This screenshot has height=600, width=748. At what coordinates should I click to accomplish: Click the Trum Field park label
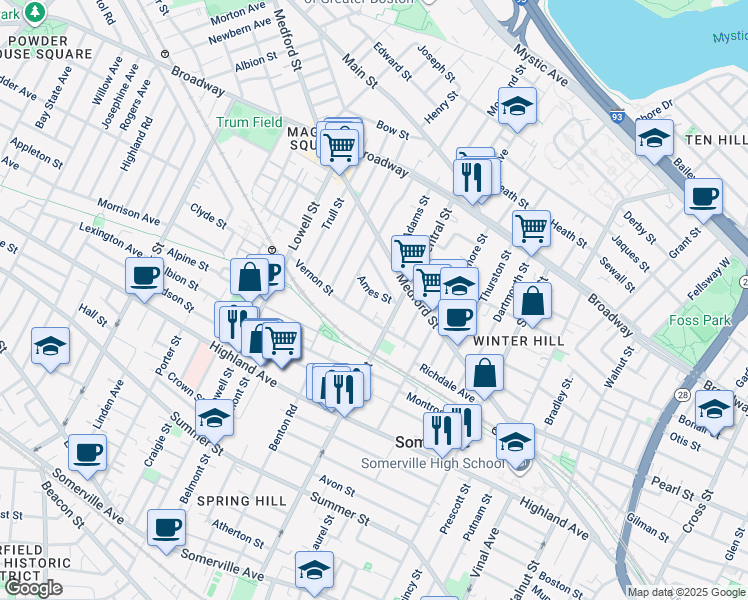point(249,122)
